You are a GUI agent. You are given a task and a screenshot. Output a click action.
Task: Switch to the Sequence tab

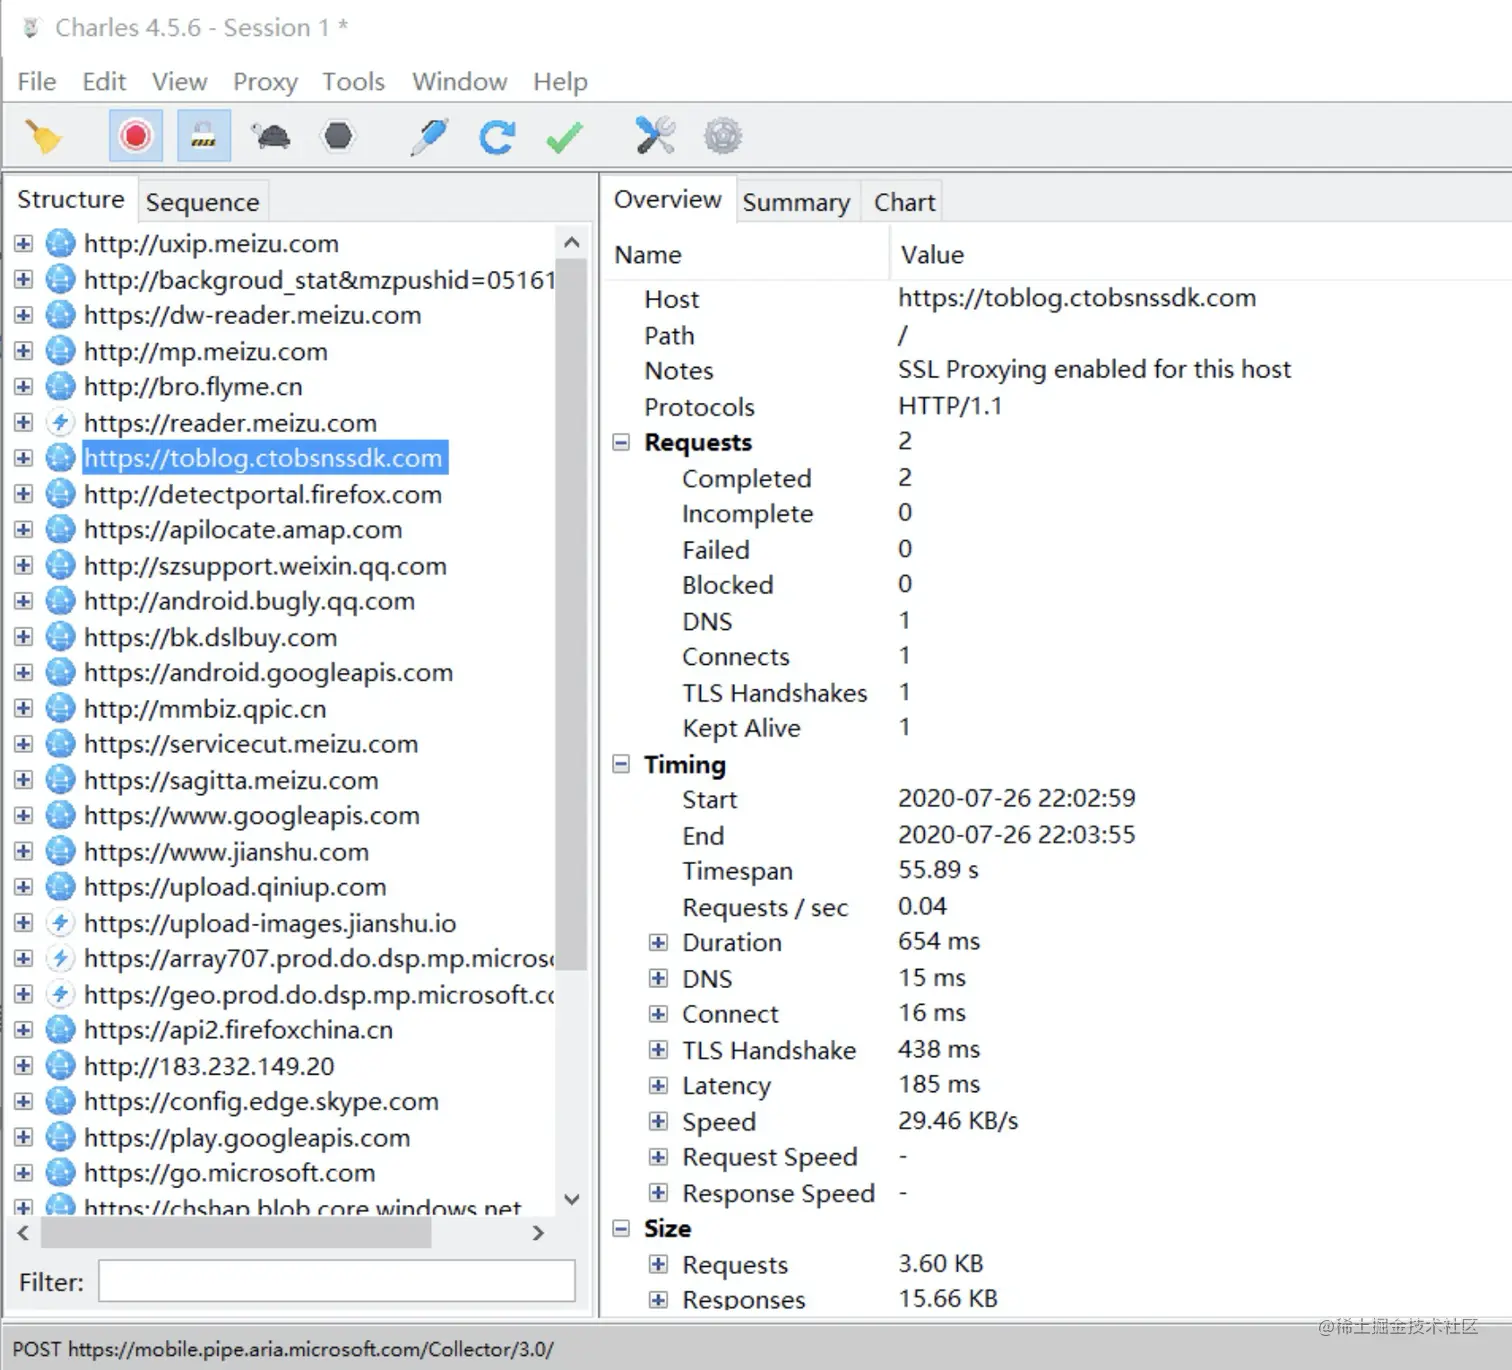(x=202, y=202)
